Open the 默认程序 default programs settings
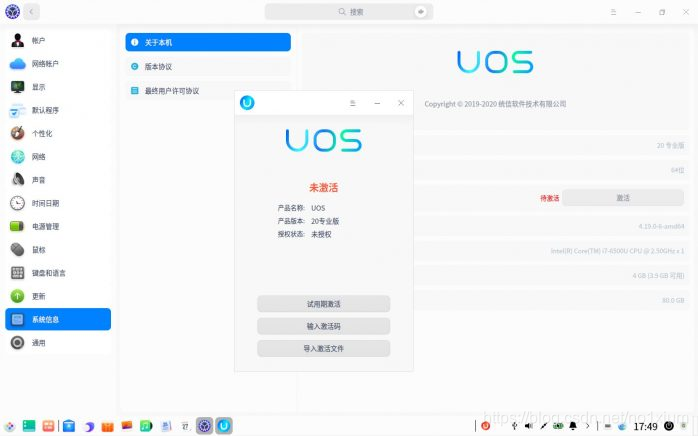Image resolution: width=698 pixels, height=436 pixels. (x=58, y=110)
